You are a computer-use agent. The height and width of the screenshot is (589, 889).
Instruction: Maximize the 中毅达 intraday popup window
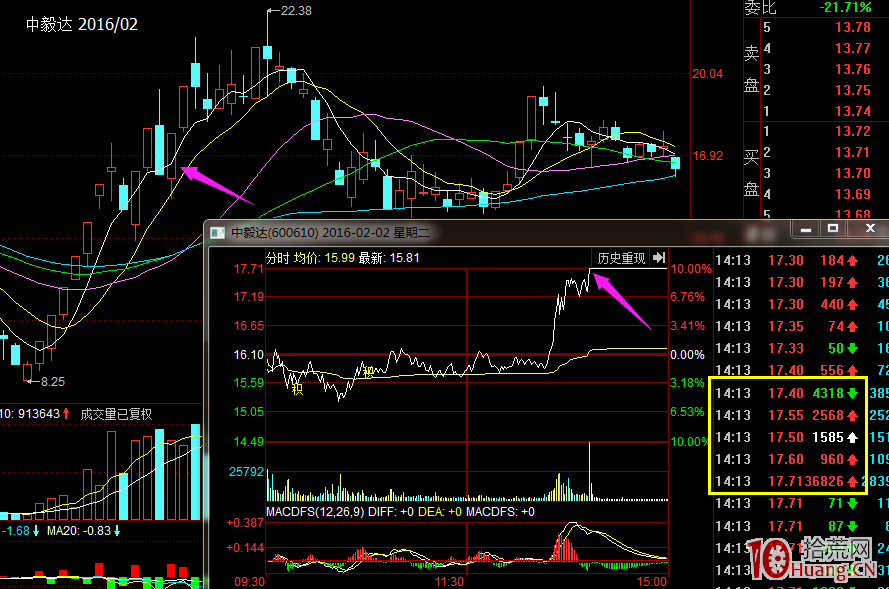pos(832,230)
